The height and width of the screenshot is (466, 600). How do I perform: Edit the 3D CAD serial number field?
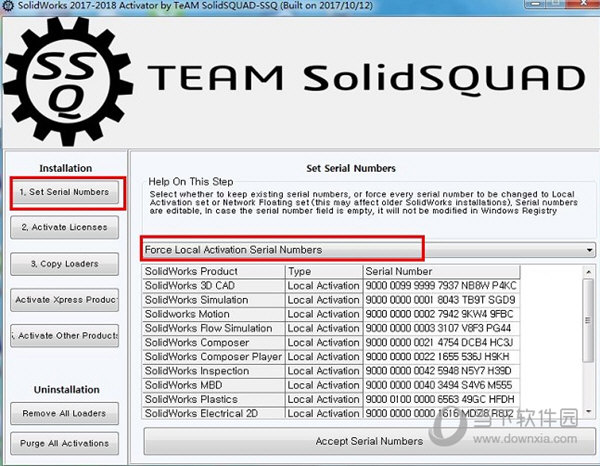point(441,286)
